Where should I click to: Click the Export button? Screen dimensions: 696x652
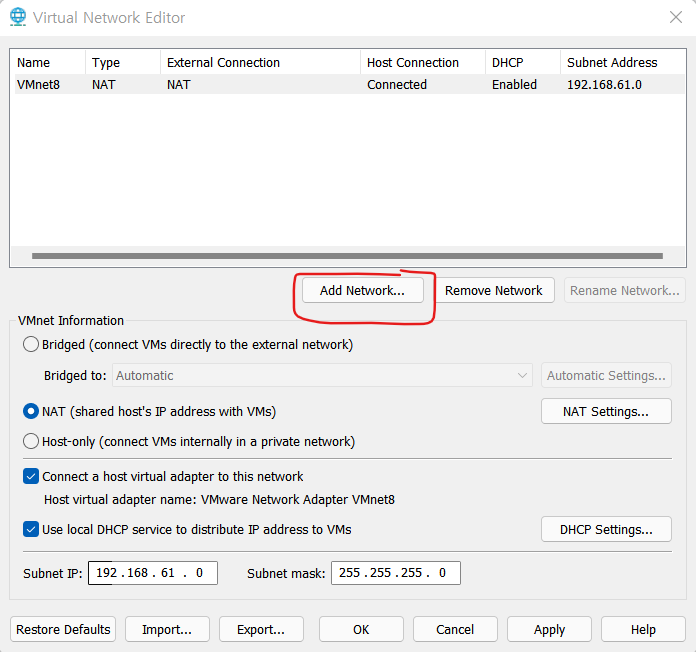click(261, 629)
